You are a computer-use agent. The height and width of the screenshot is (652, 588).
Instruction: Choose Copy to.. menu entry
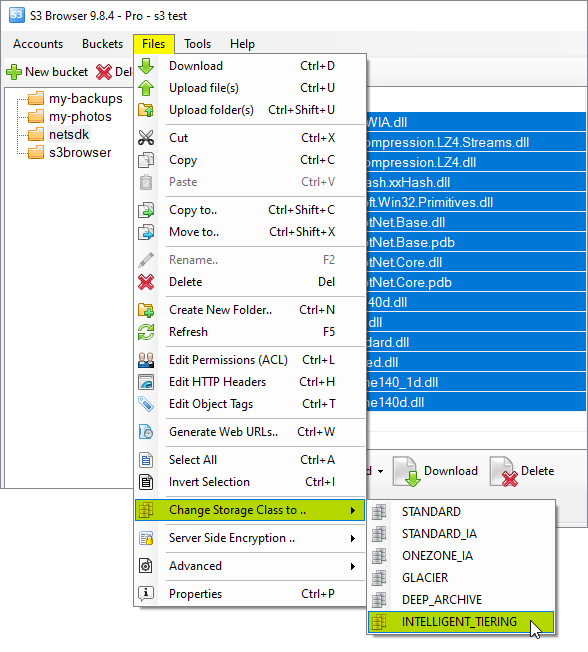pos(250,210)
